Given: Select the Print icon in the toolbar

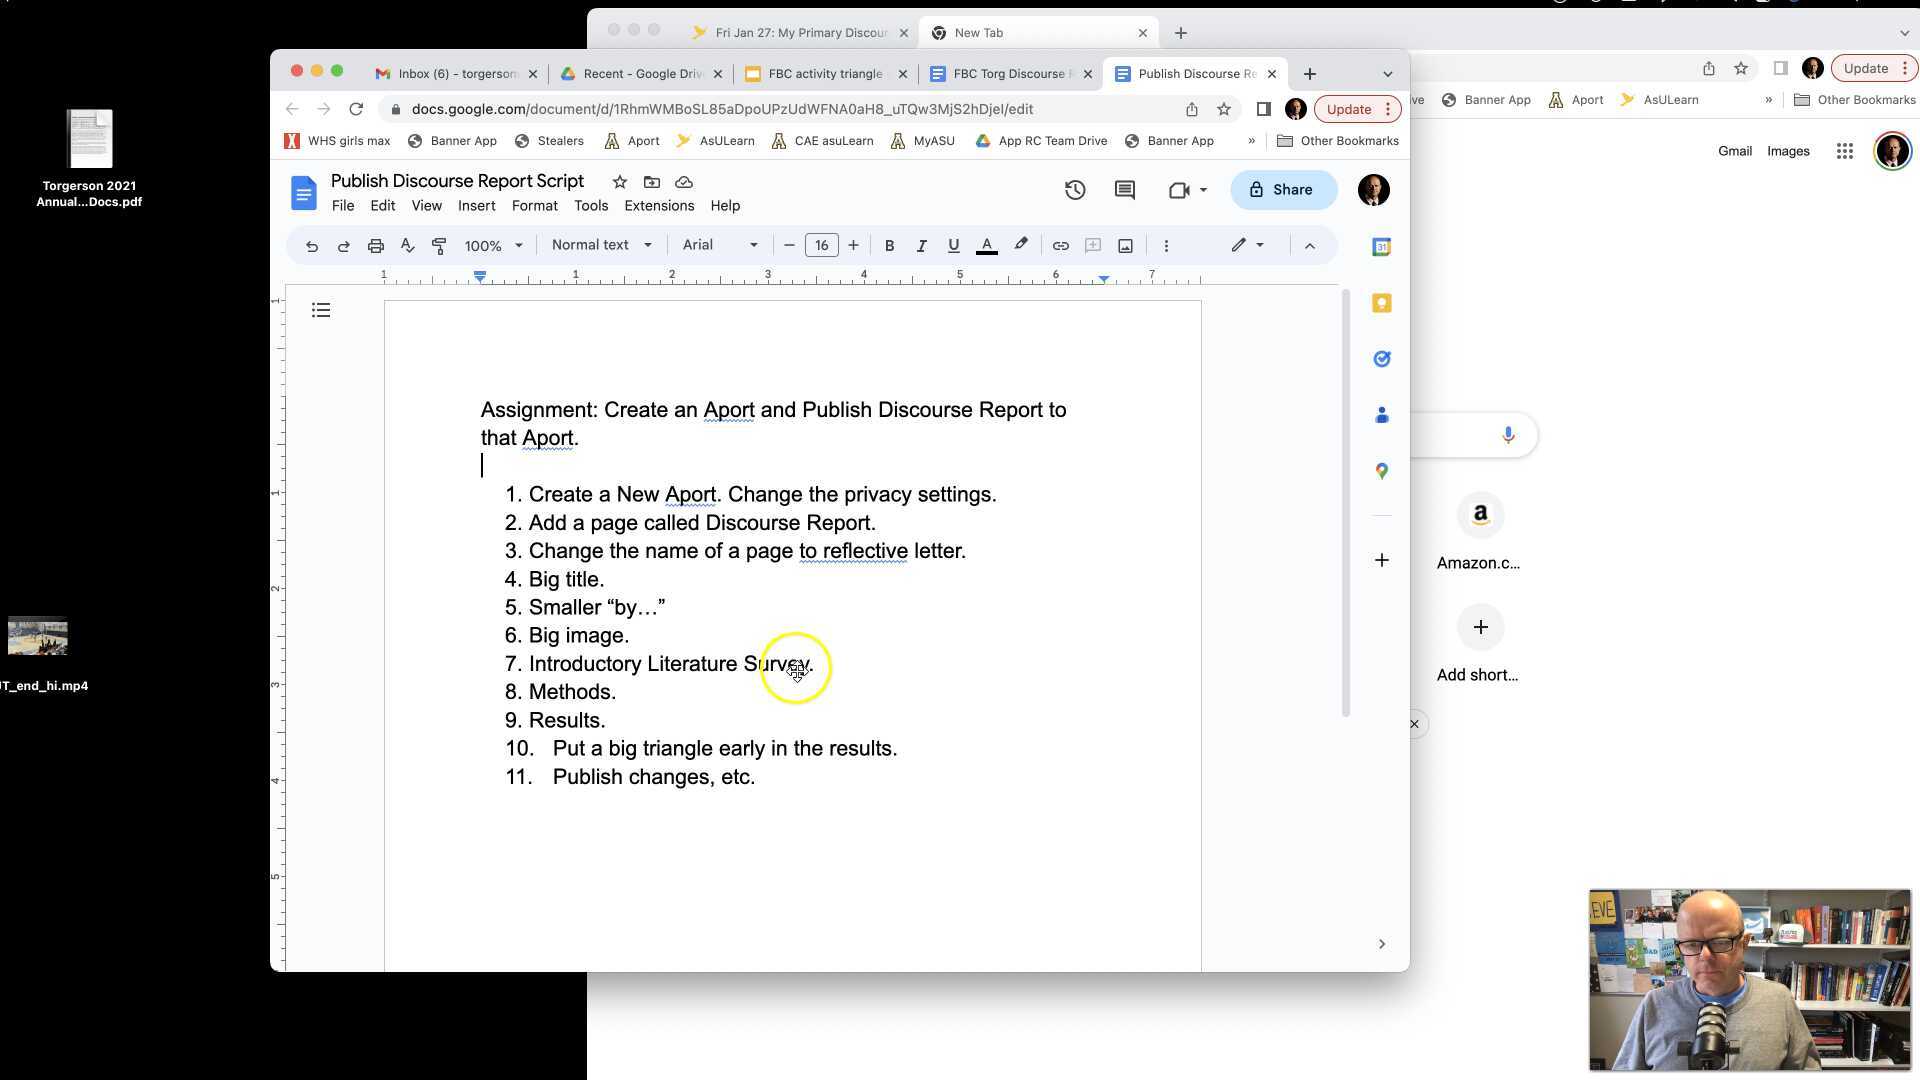Looking at the screenshot, I should point(375,245).
